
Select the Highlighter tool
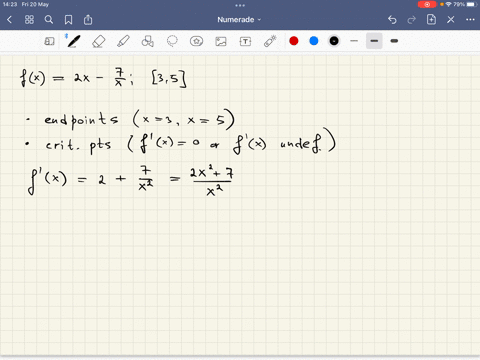(123, 41)
